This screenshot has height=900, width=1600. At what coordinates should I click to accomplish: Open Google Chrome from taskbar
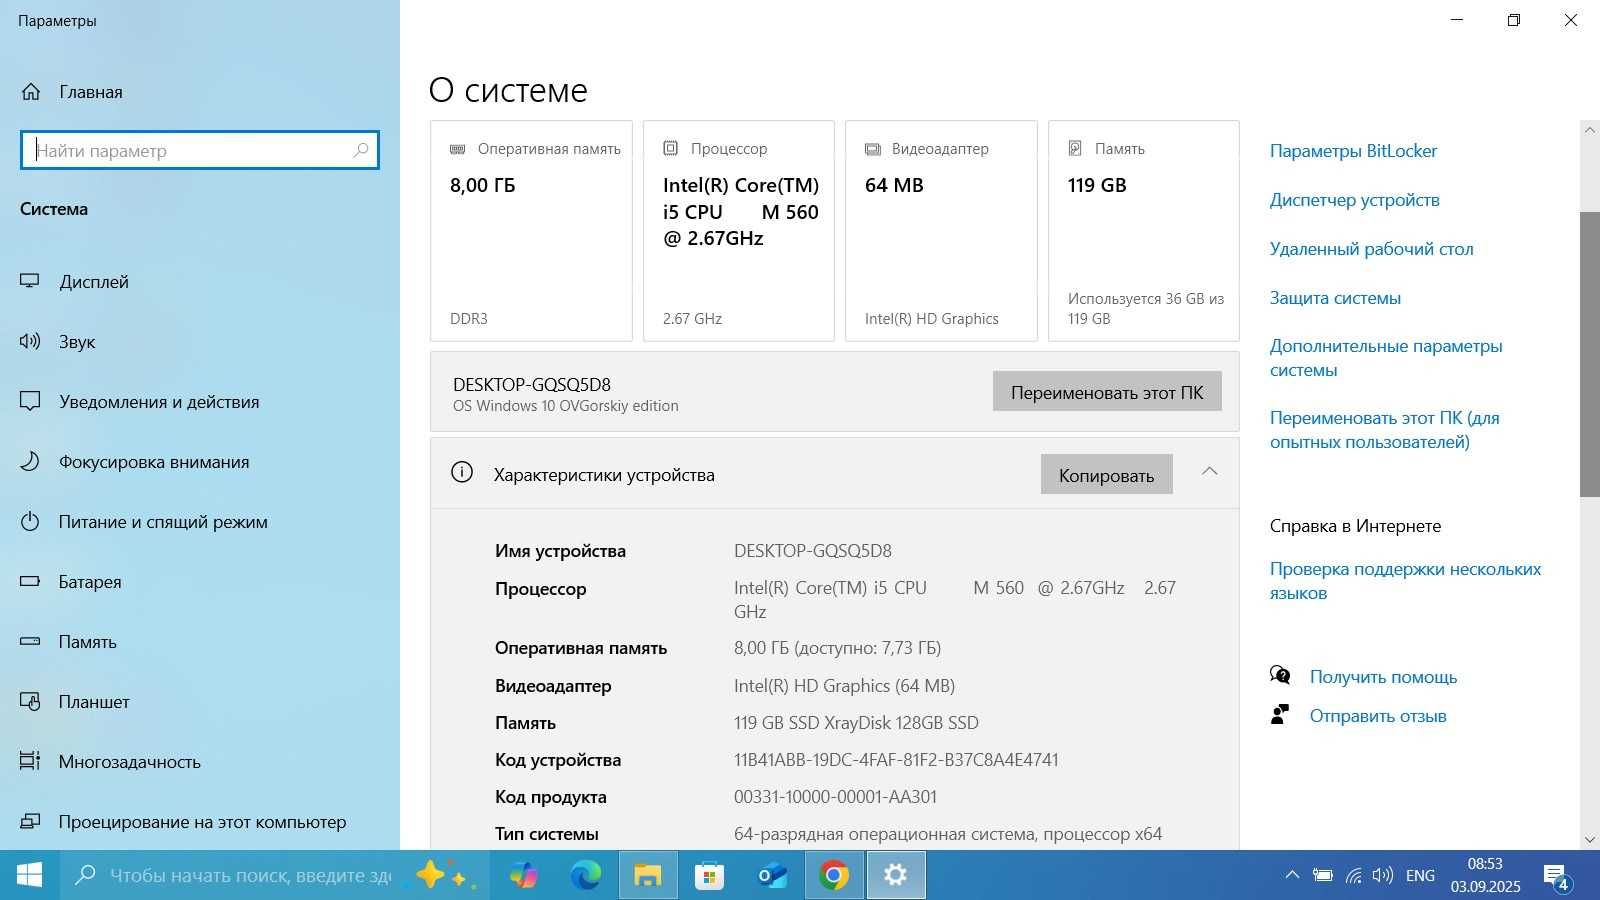(x=834, y=876)
